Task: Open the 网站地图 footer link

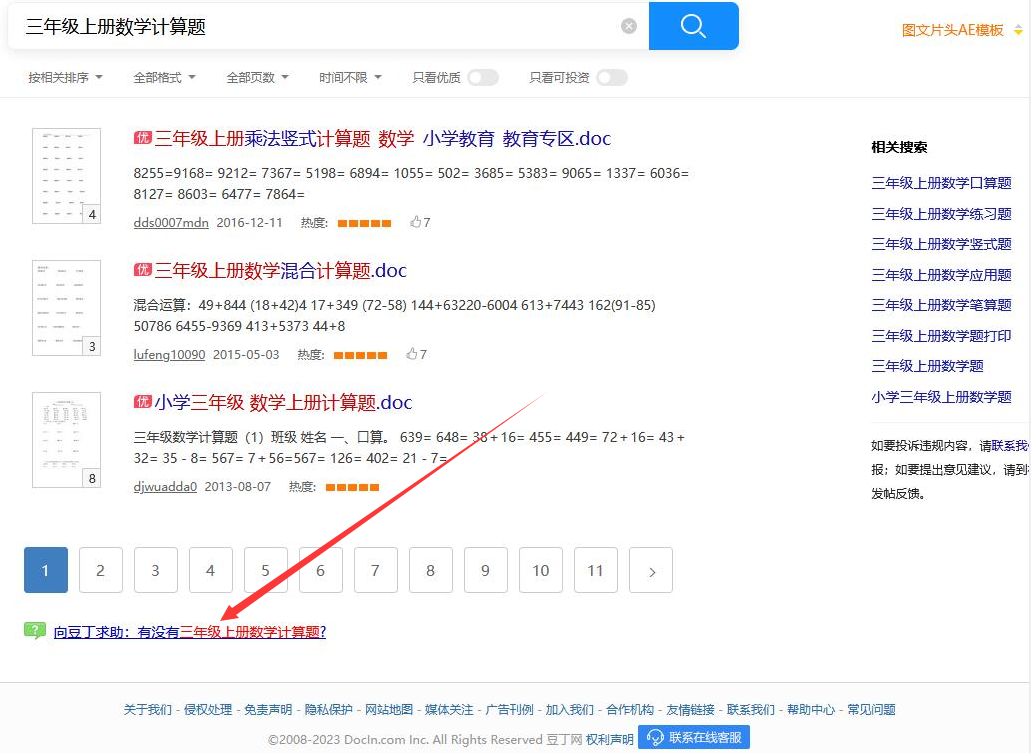Action: pyautogui.click(x=389, y=710)
